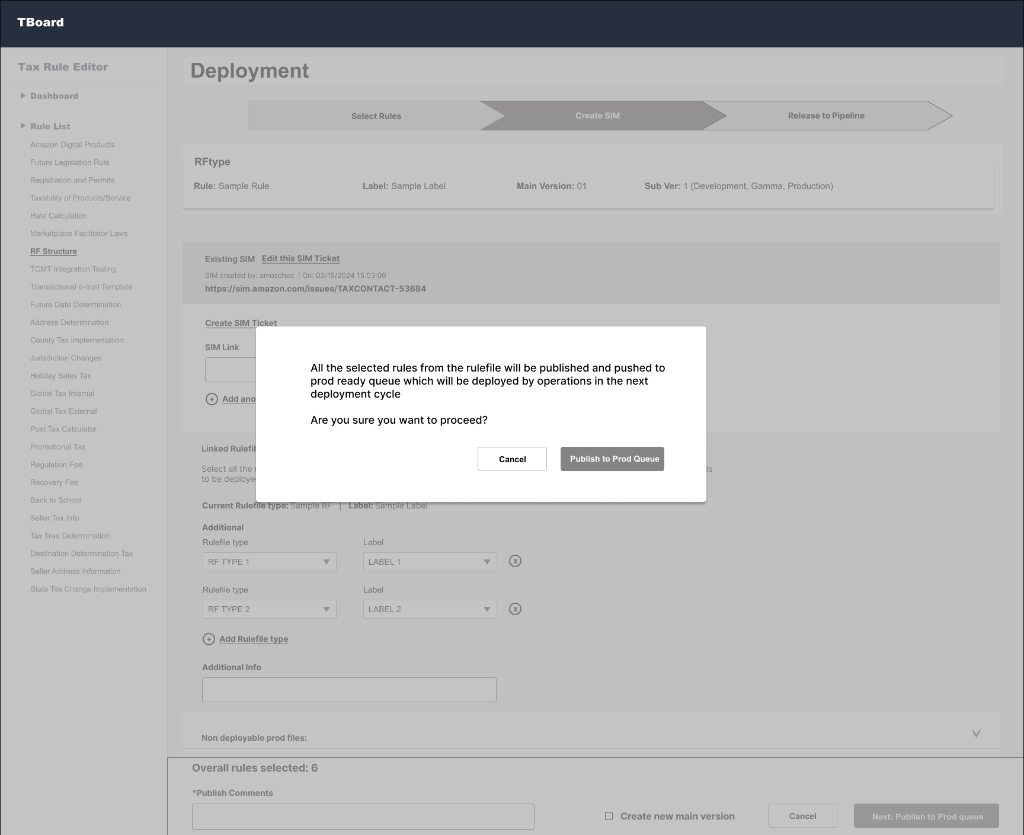Remove RF TYPE 2 row using its circled X icon
The height and width of the screenshot is (835, 1024).
pyautogui.click(x=515, y=608)
